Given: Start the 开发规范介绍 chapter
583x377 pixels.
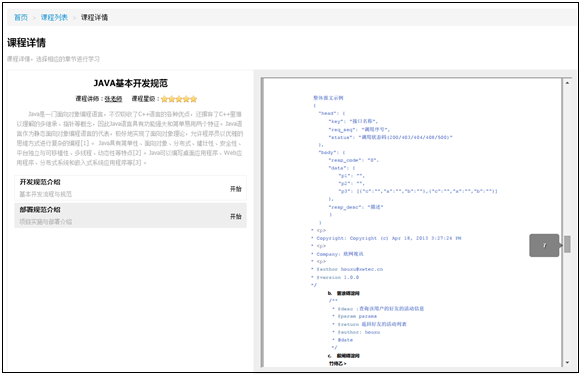Looking at the screenshot, I should tap(236, 189).
